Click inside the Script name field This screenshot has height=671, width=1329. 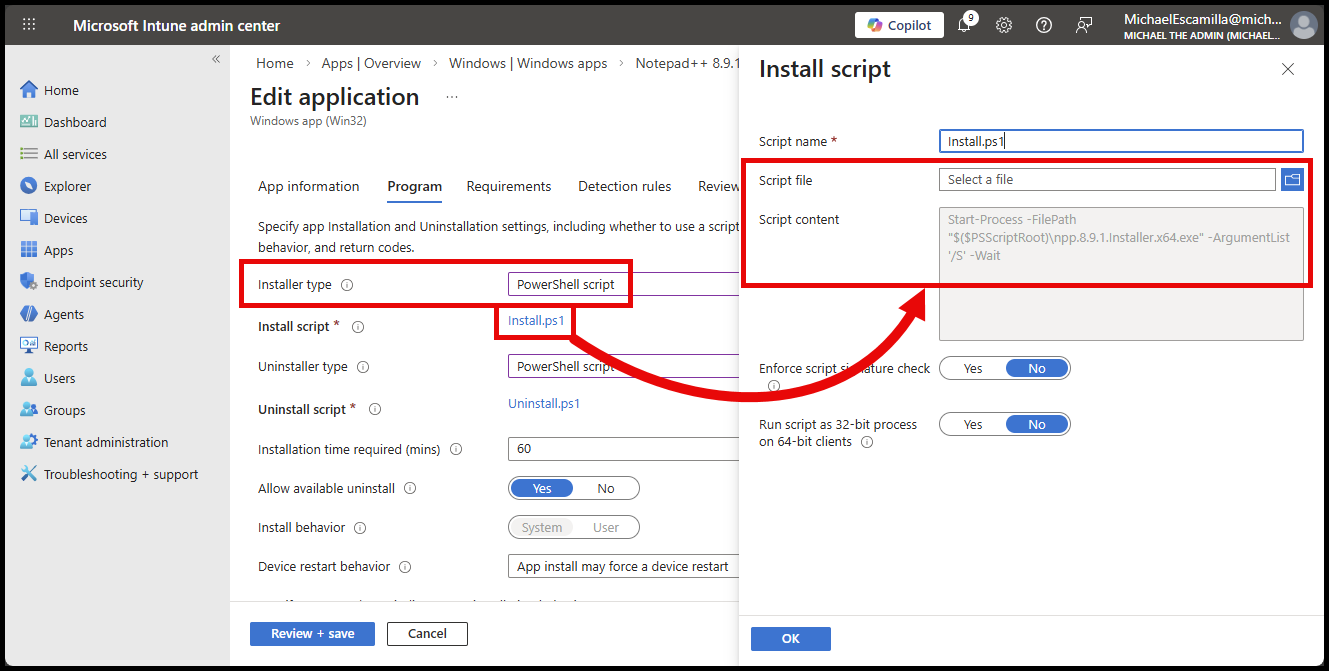[1120, 140]
